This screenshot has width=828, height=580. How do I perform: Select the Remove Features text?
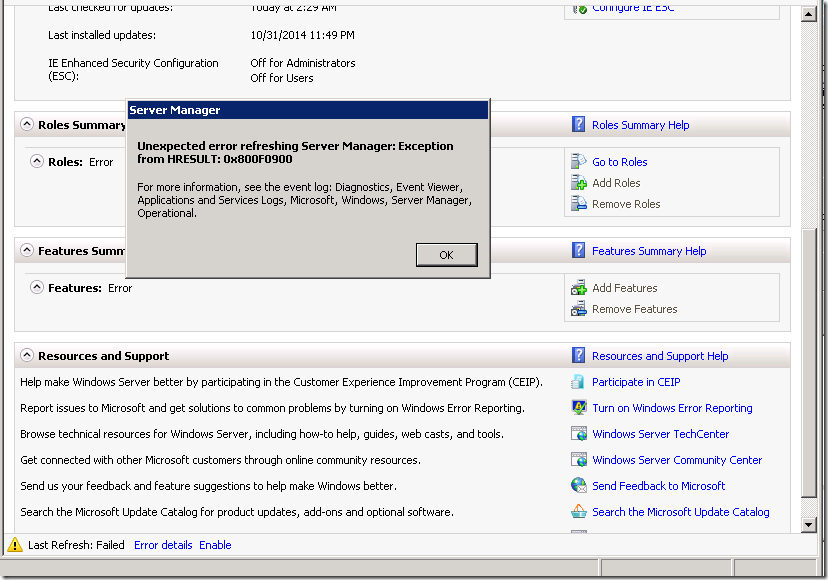point(635,310)
